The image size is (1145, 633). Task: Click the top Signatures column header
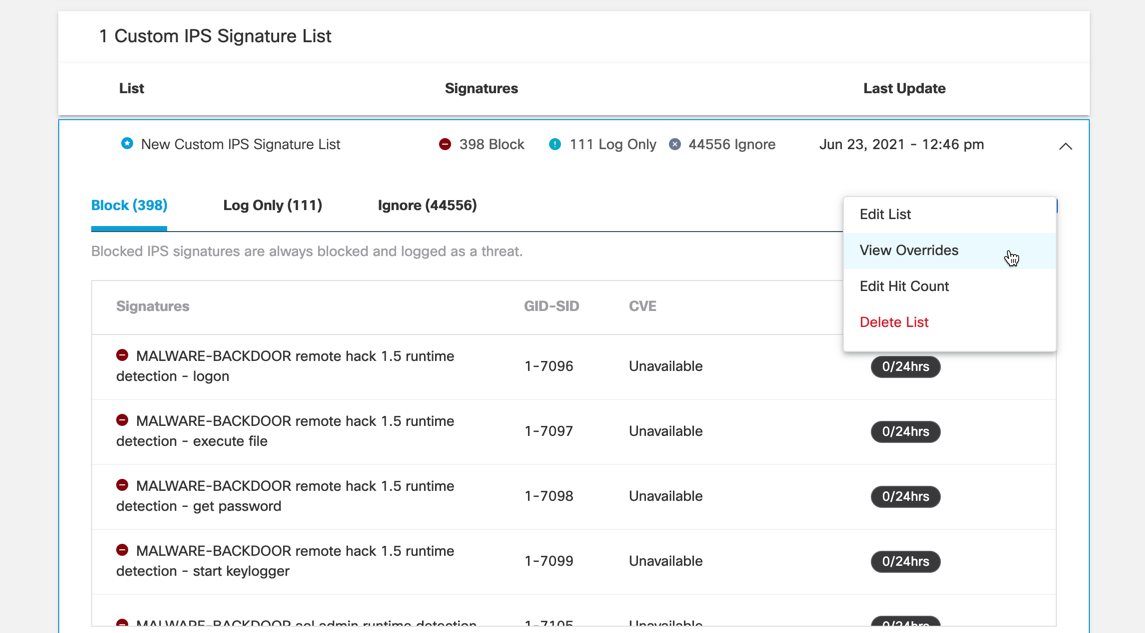pyautogui.click(x=481, y=88)
